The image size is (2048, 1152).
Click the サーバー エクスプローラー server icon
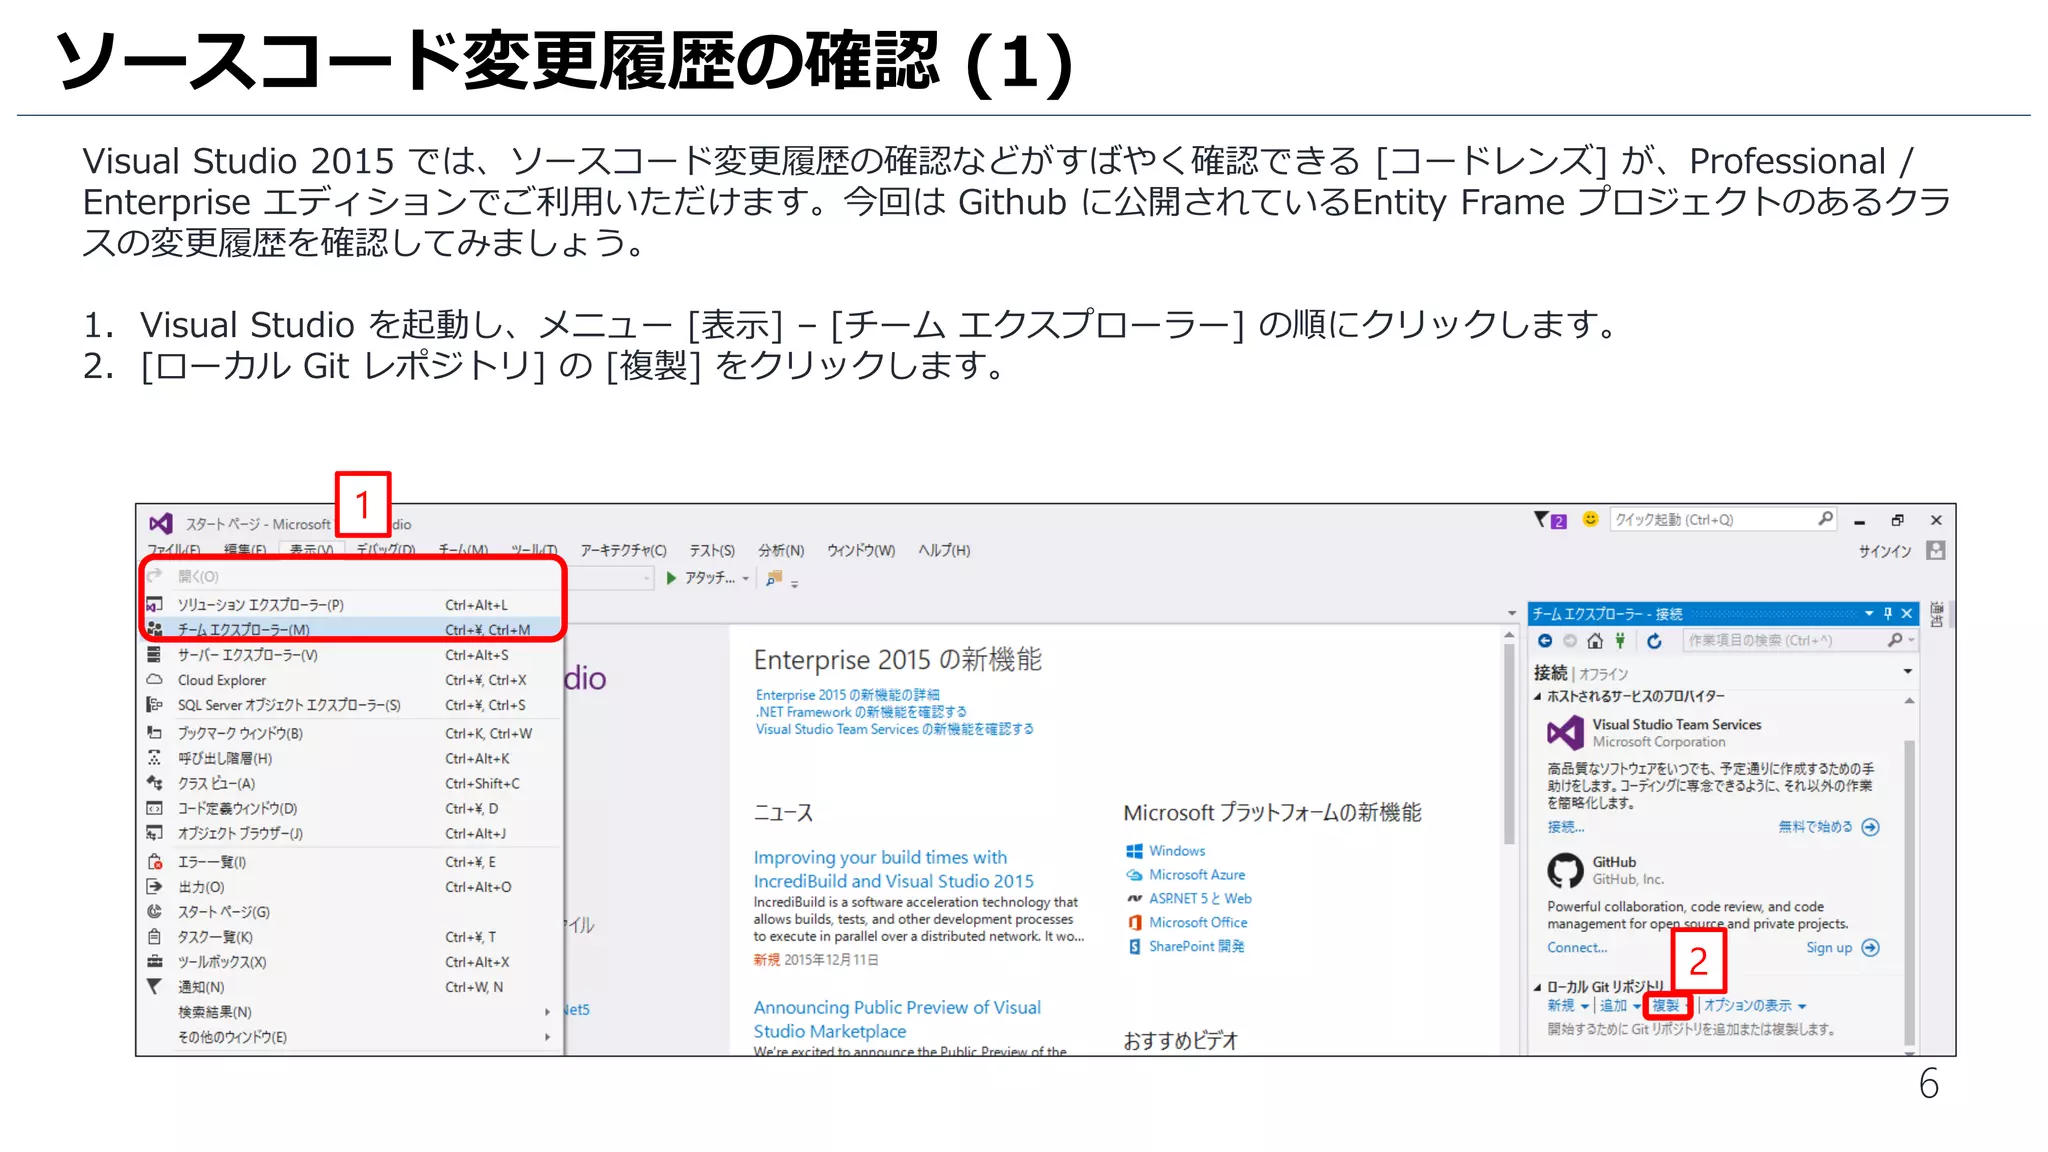(x=154, y=655)
